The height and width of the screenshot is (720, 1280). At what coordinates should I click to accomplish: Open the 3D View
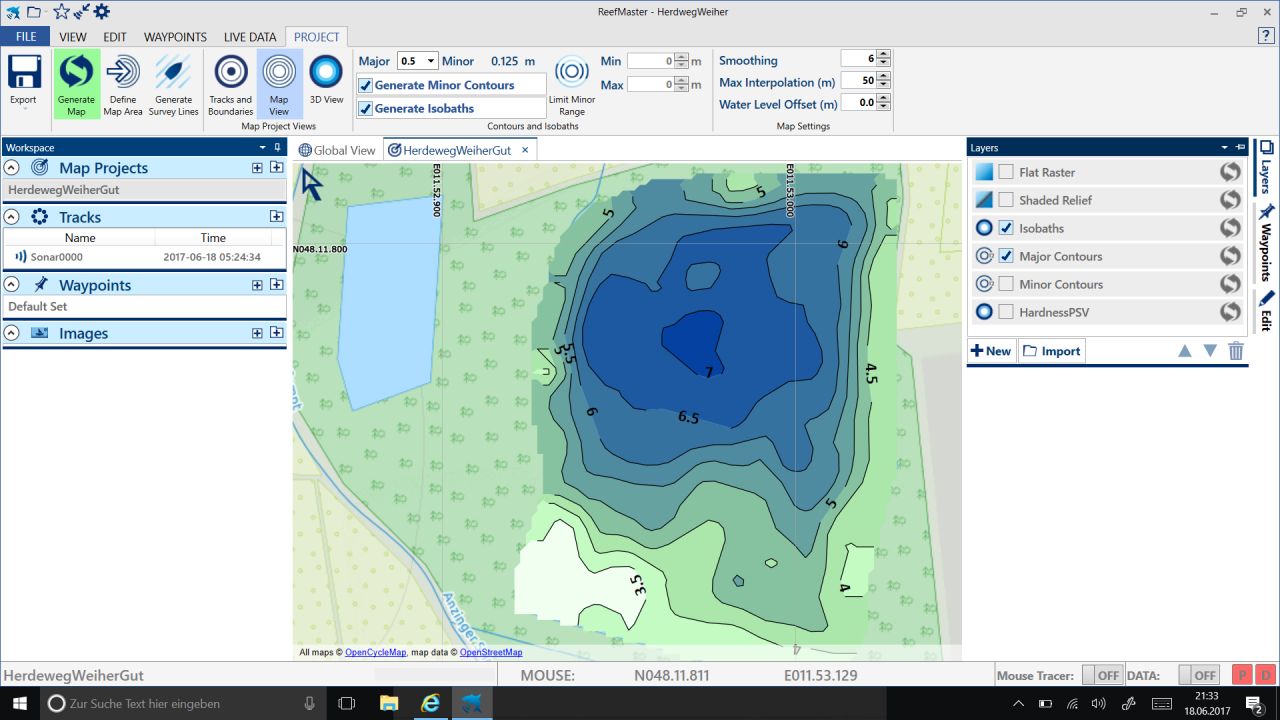326,74
